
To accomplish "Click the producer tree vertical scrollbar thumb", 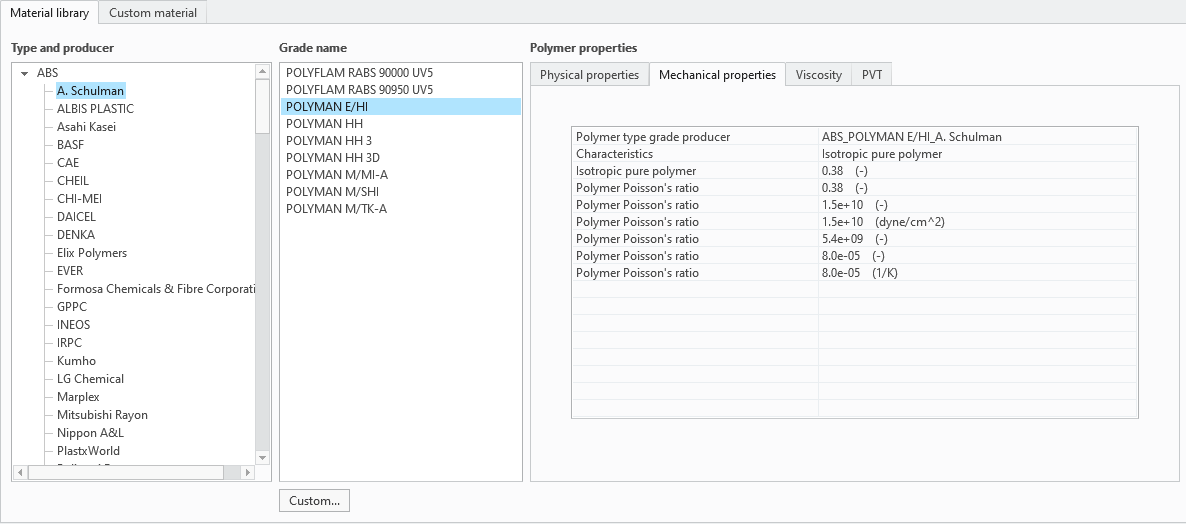I will click(x=262, y=106).
